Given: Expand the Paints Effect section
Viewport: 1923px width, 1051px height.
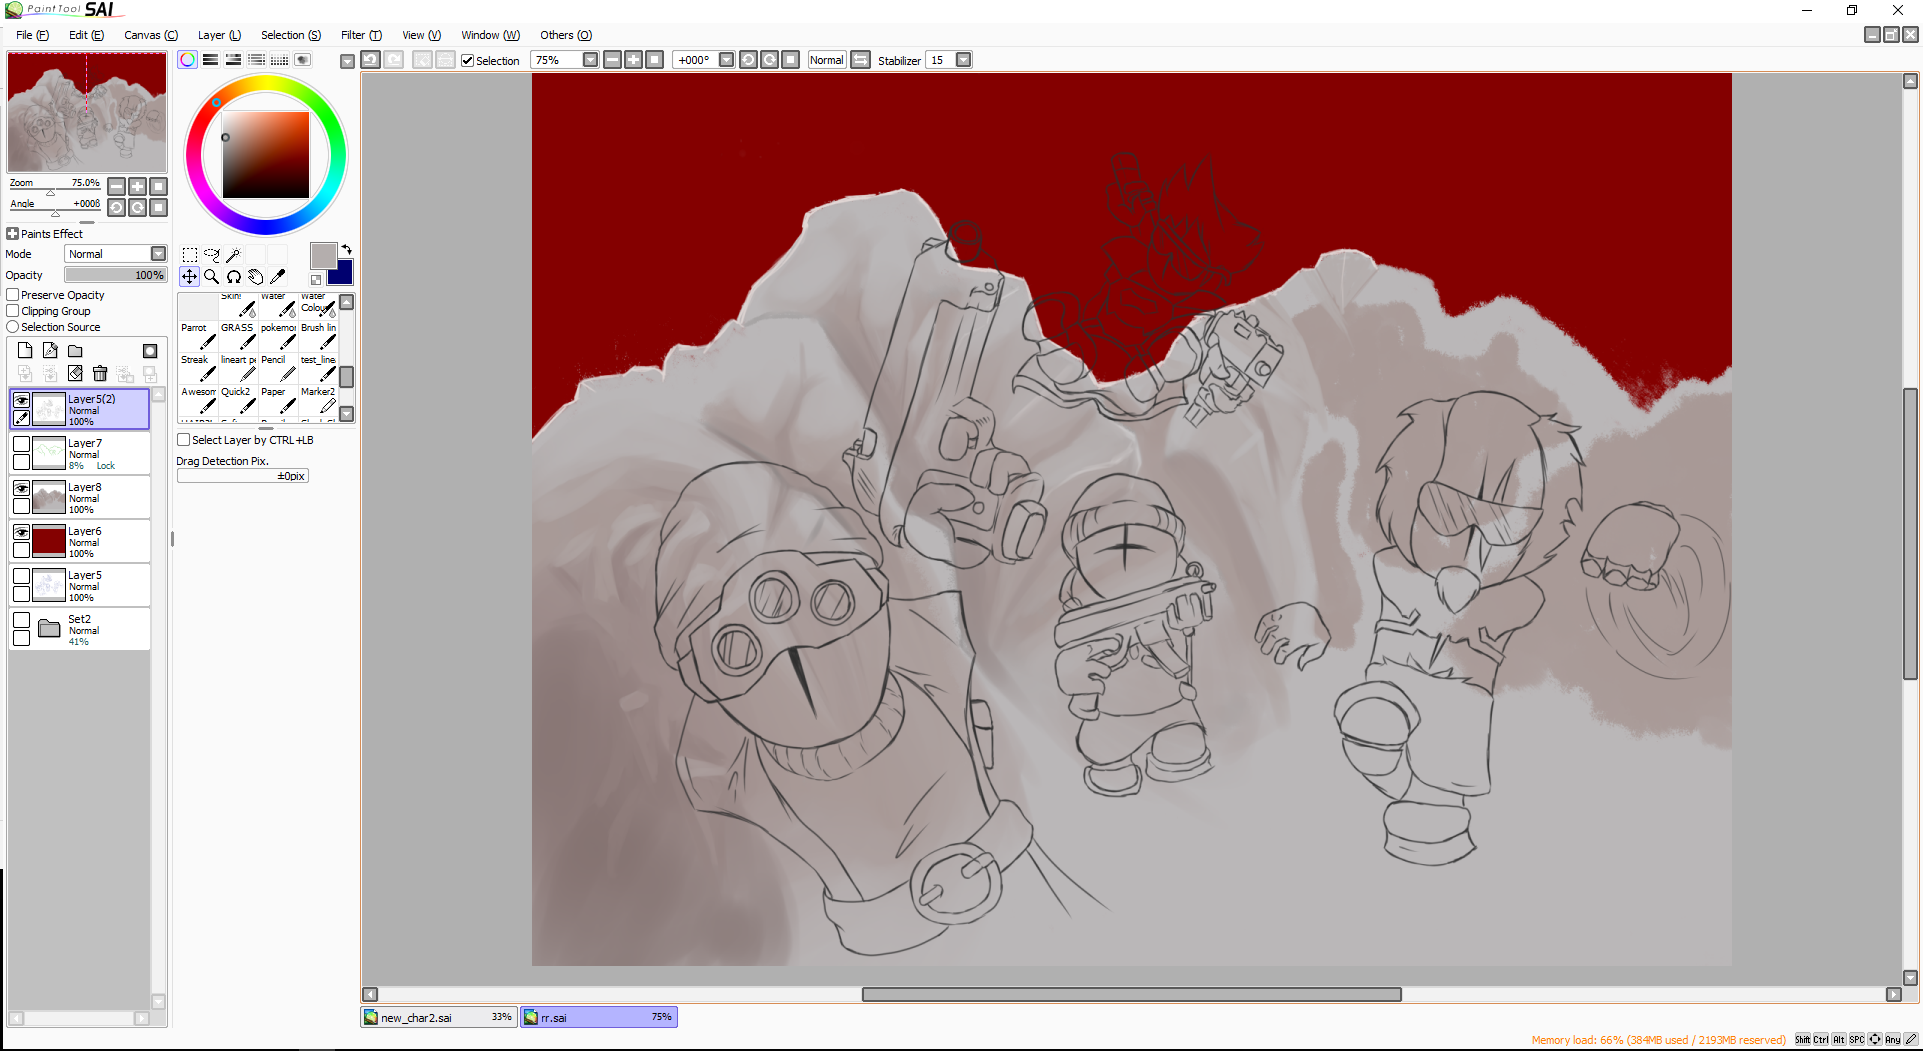Looking at the screenshot, I should click(13, 234).
